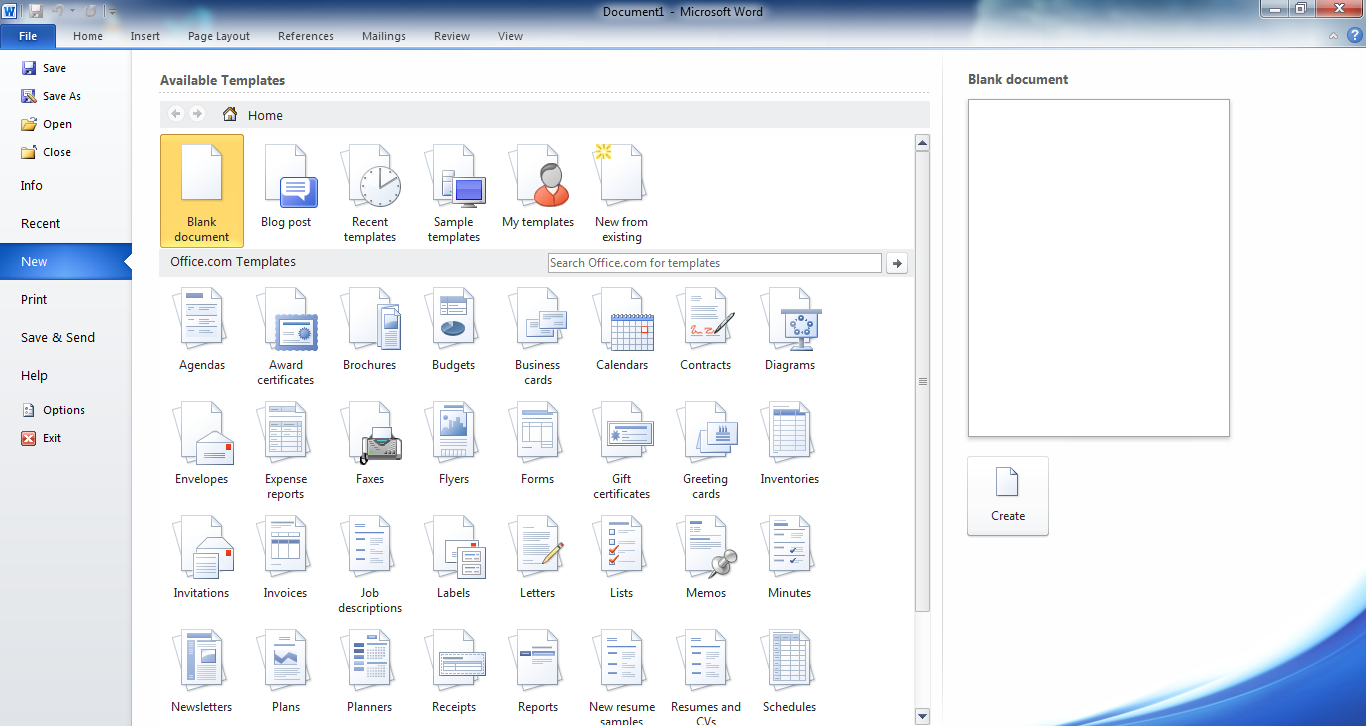Screen dimensions: 1366x726
Task: Open the Reports template category
Action: coord(538,672)
